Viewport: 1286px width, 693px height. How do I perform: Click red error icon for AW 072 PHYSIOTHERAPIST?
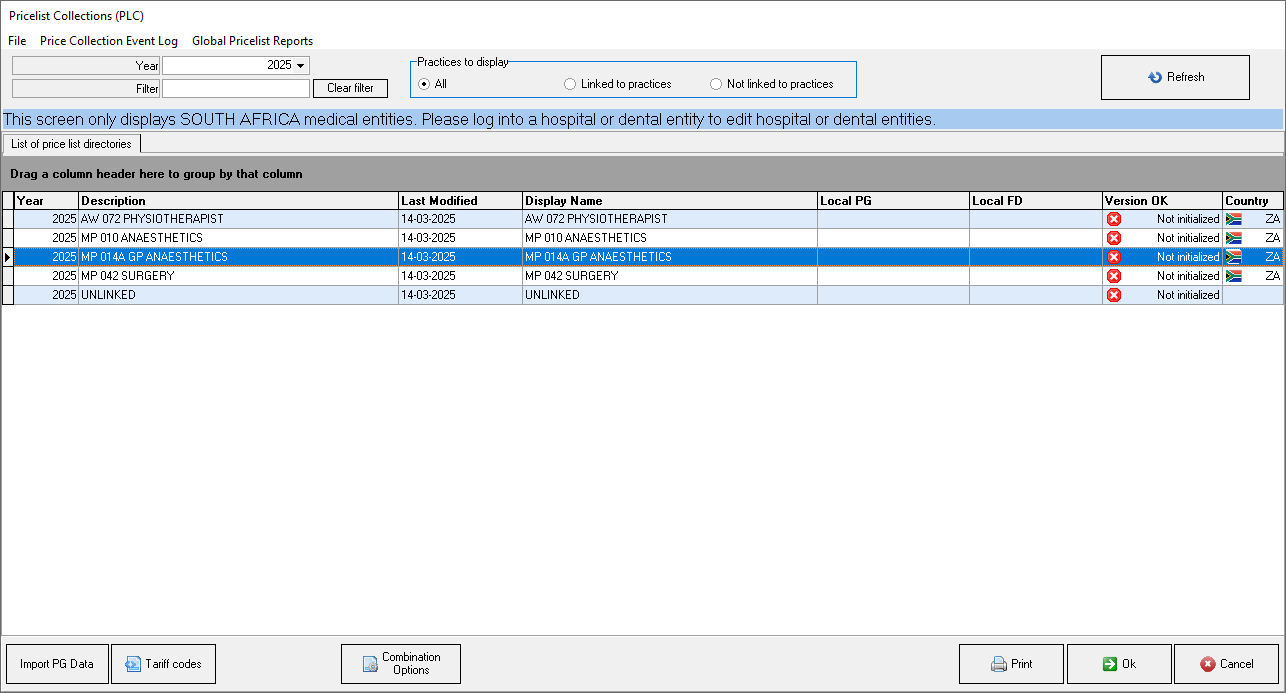tap(1114, 219)
